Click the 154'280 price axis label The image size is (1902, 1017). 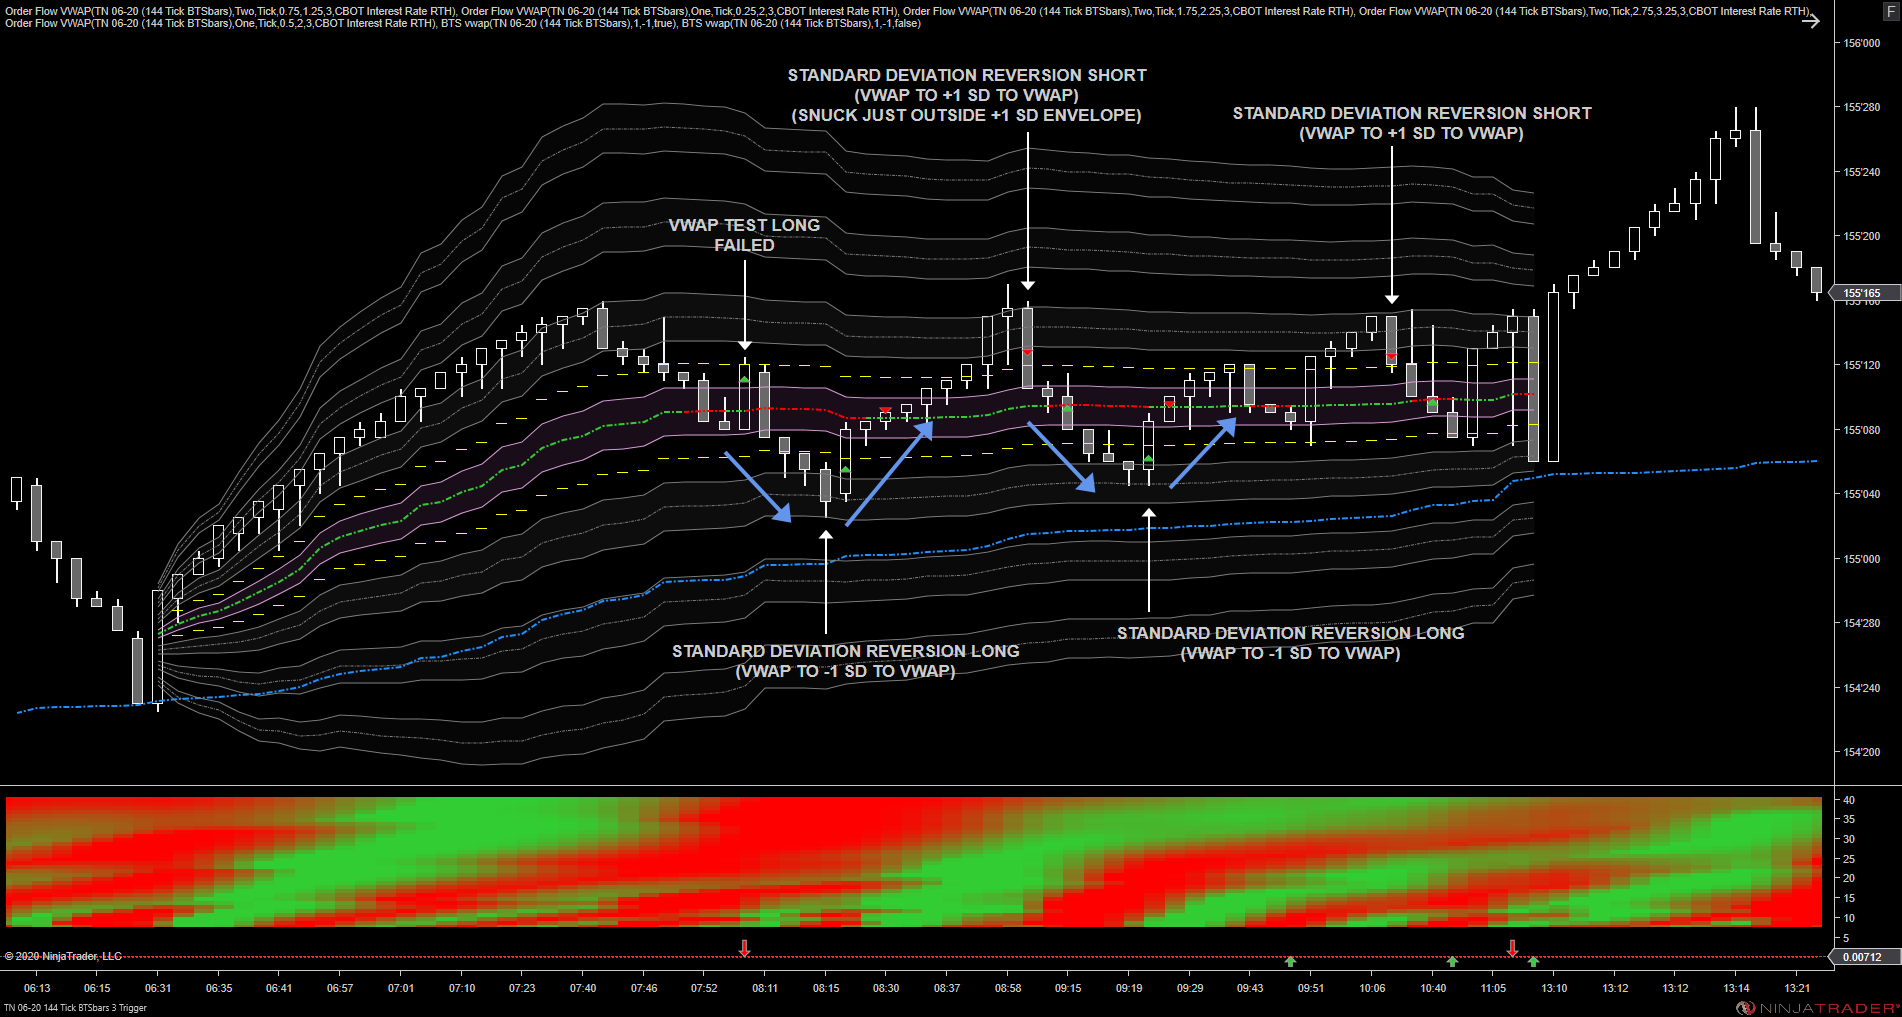(1861, 623)
